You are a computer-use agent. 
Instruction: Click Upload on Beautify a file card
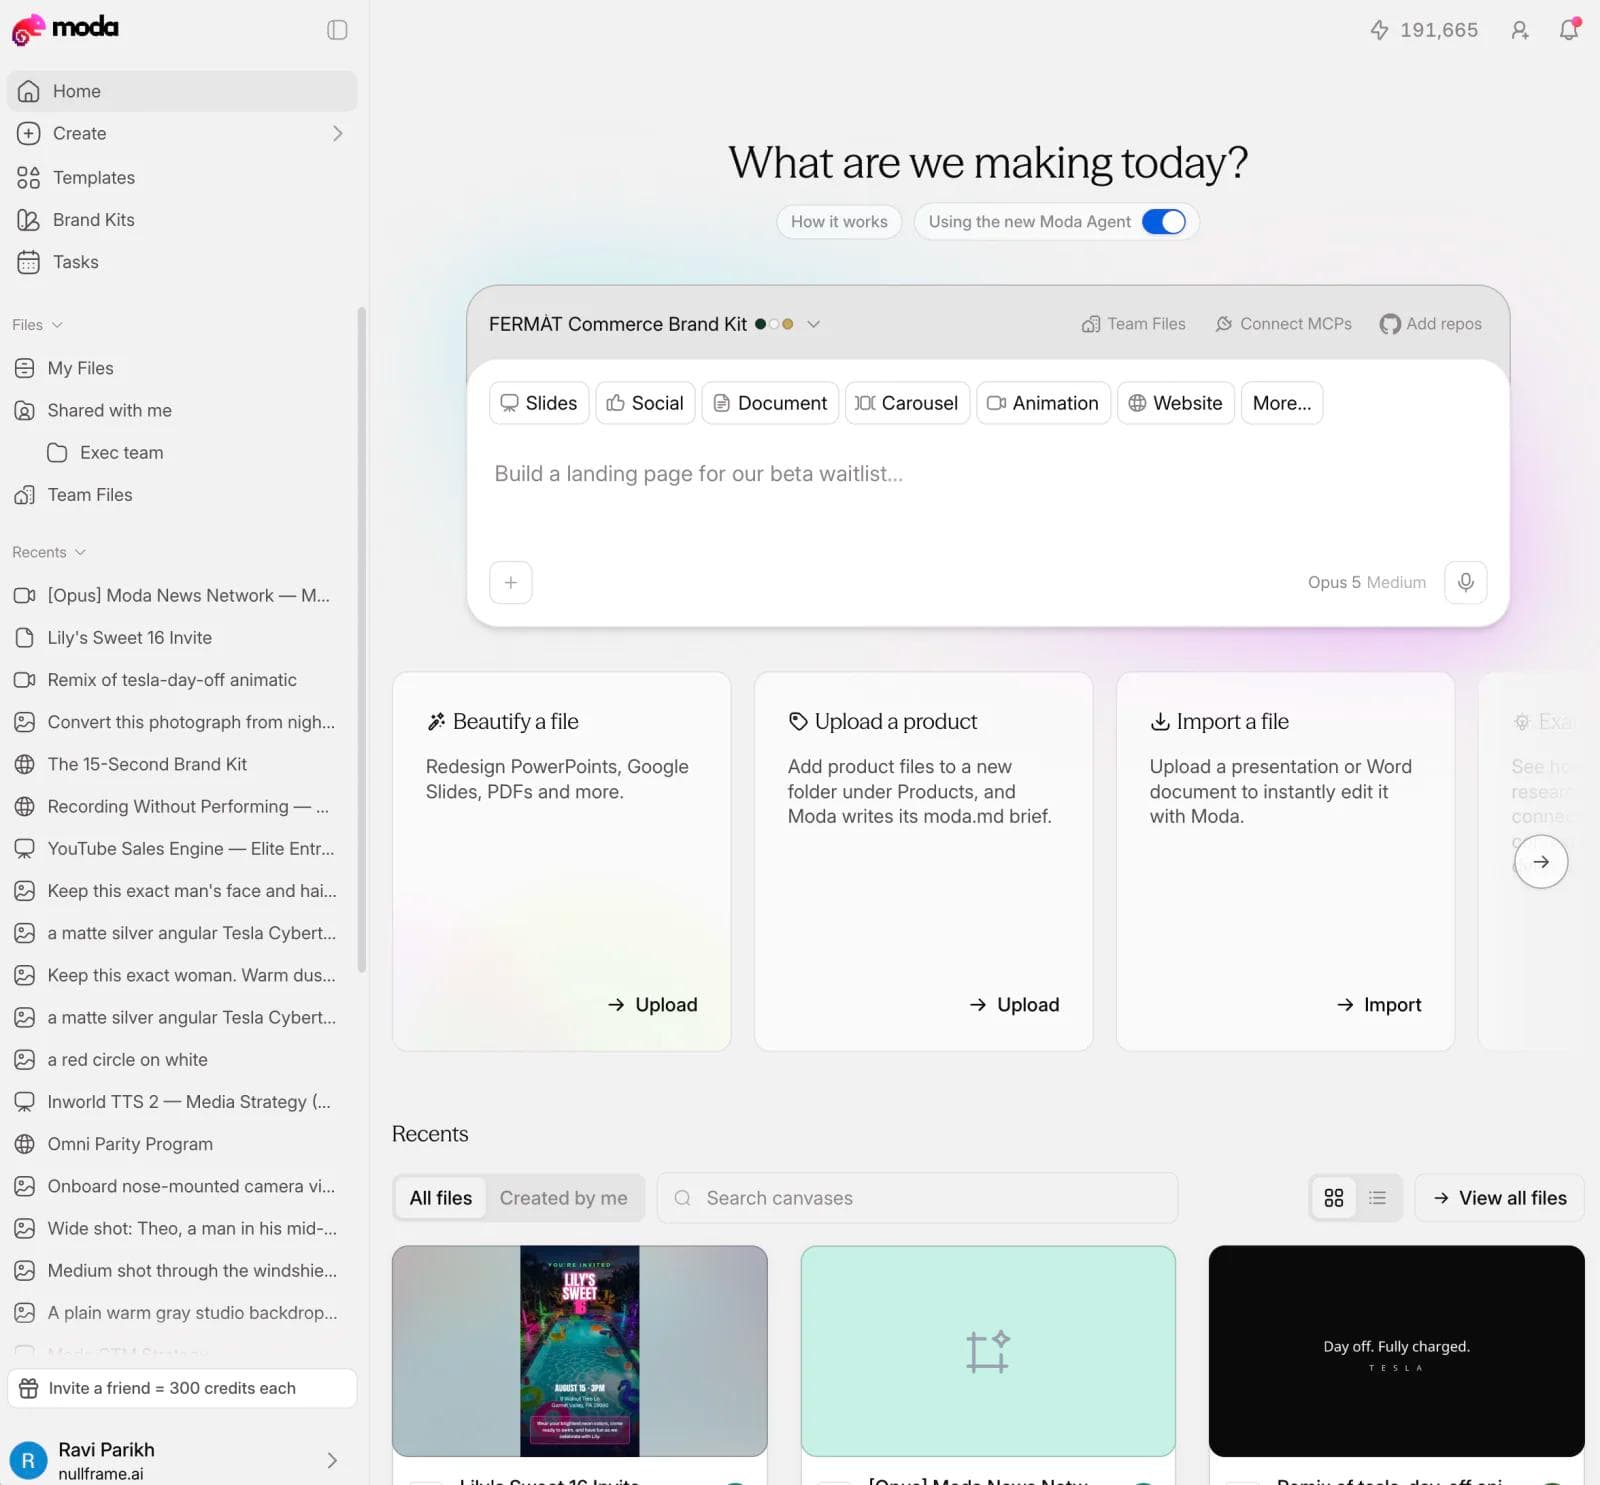coord(652,1005)
